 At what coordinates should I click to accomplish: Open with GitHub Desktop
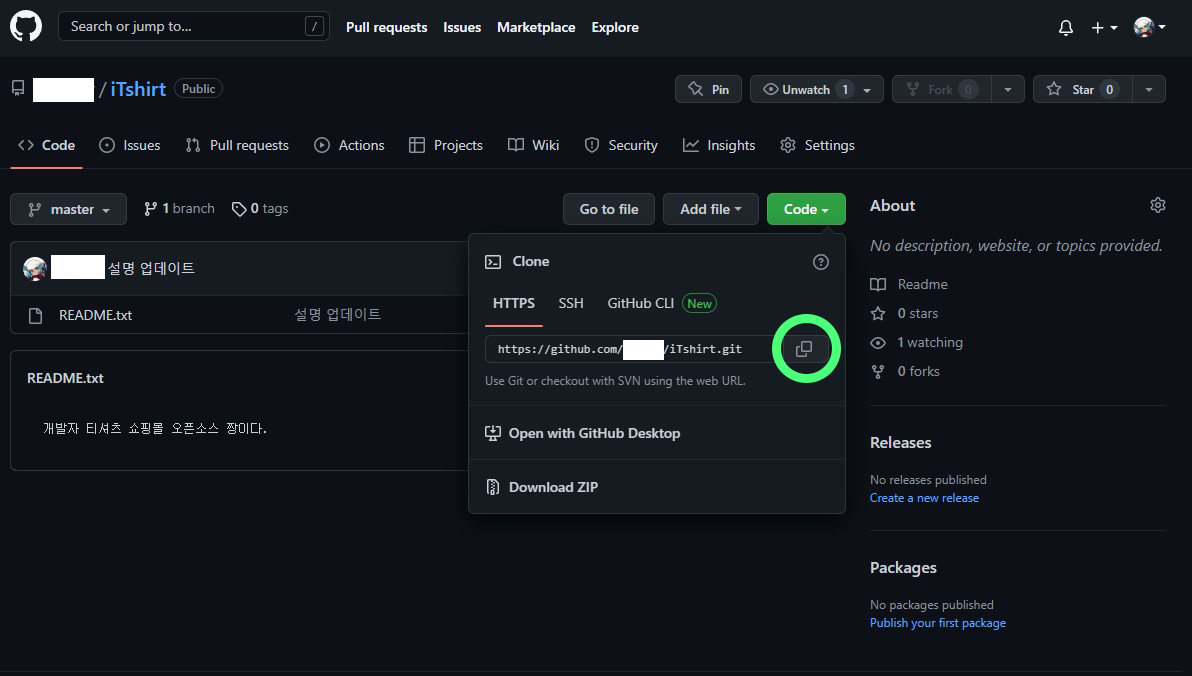[594, 433]
